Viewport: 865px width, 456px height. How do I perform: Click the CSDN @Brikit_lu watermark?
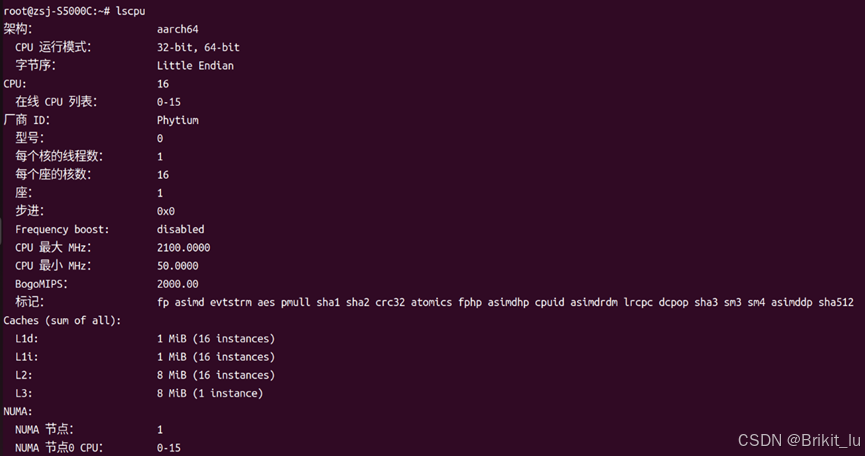pyautogui.click(x=799, y=440)
